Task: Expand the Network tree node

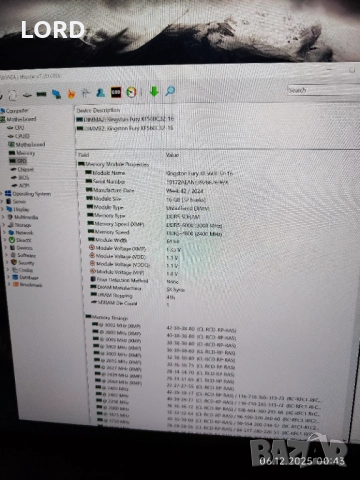Action: [4, 233]
